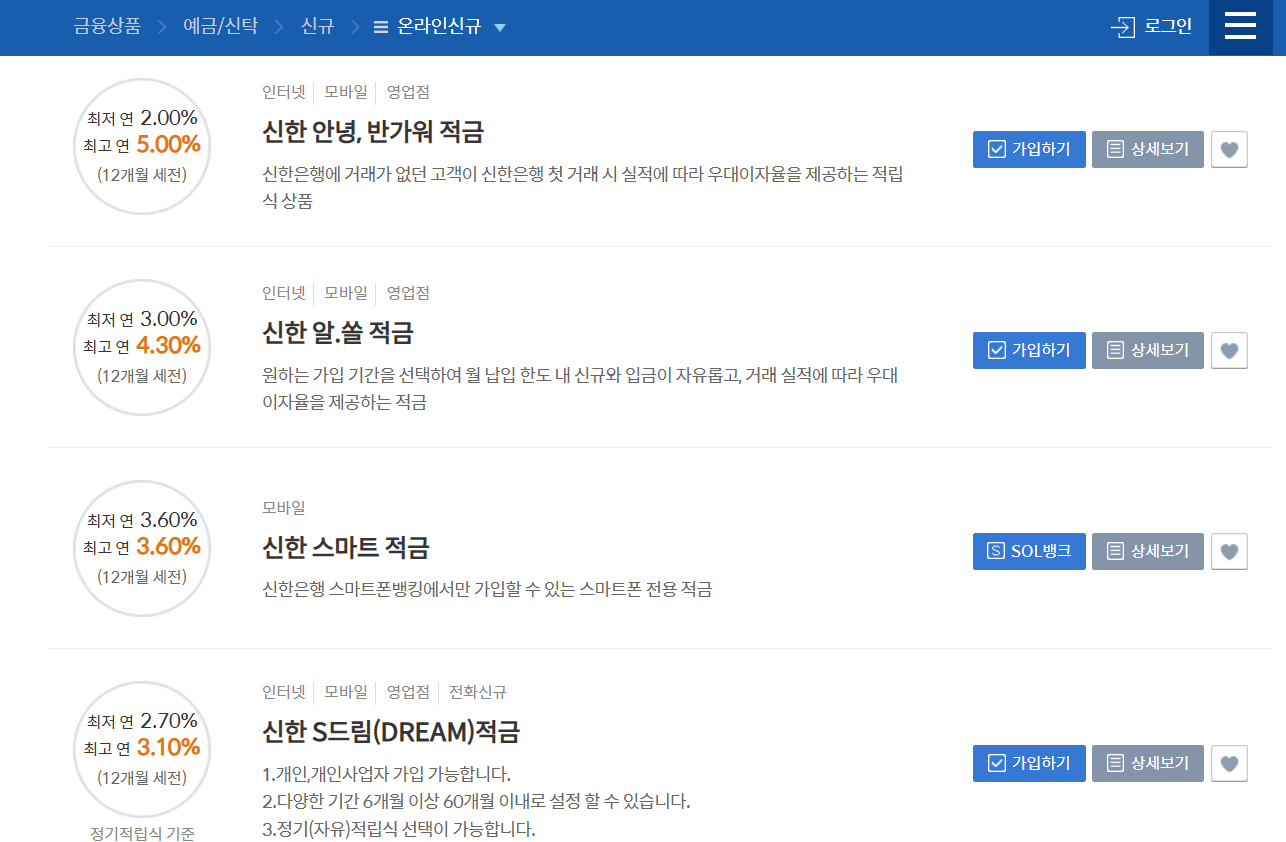Click 상세보기 for 신한 알.쏠 적금
1286x842 pixels.
(1148, 350)
